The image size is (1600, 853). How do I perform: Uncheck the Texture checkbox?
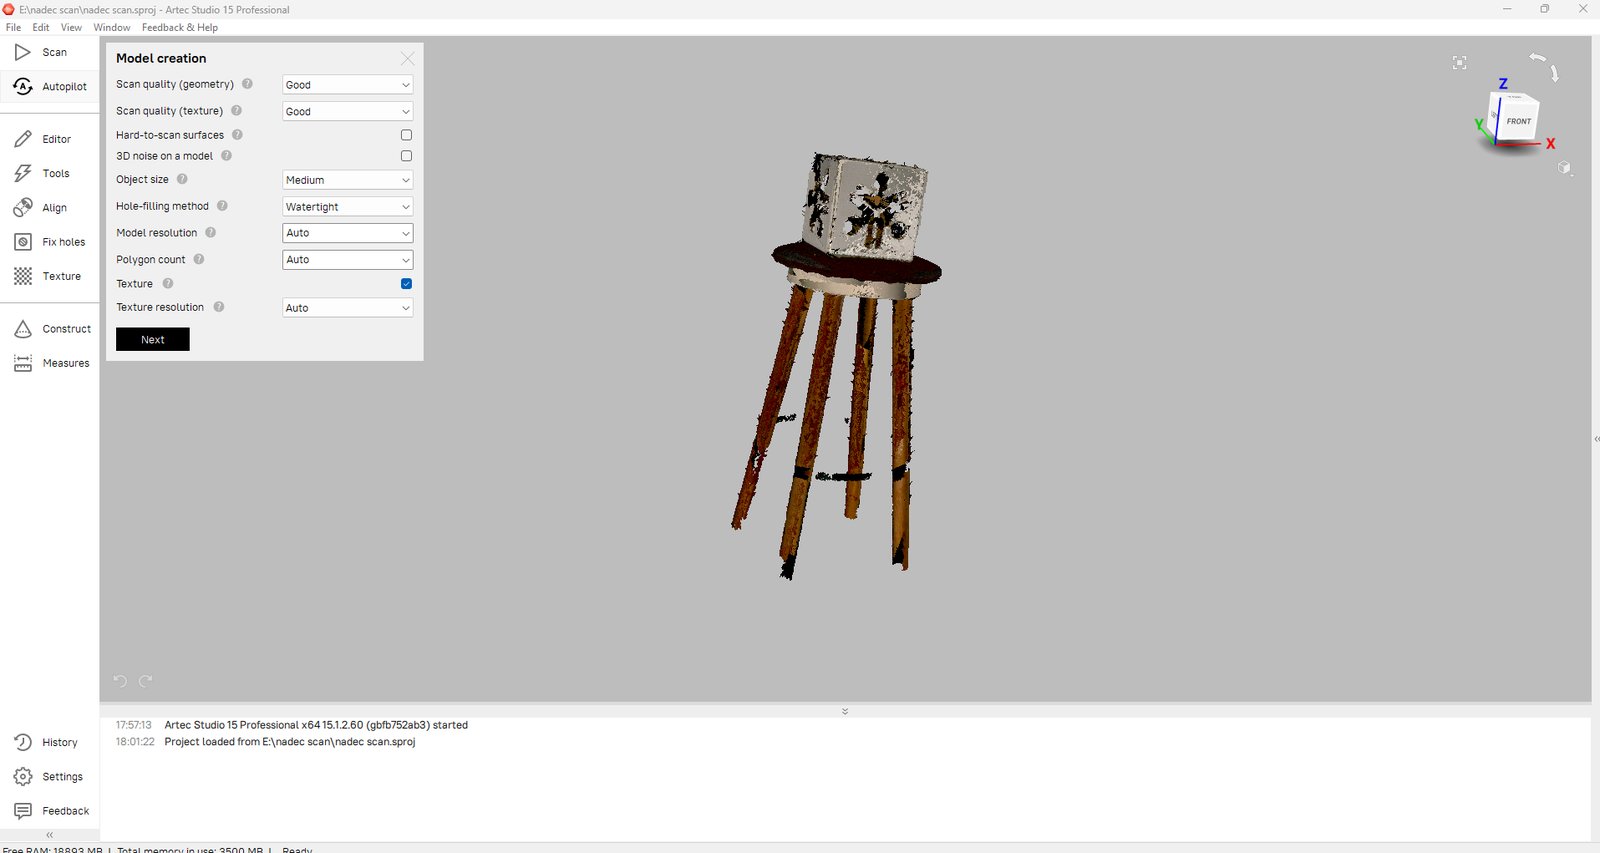tap(406, 284)
